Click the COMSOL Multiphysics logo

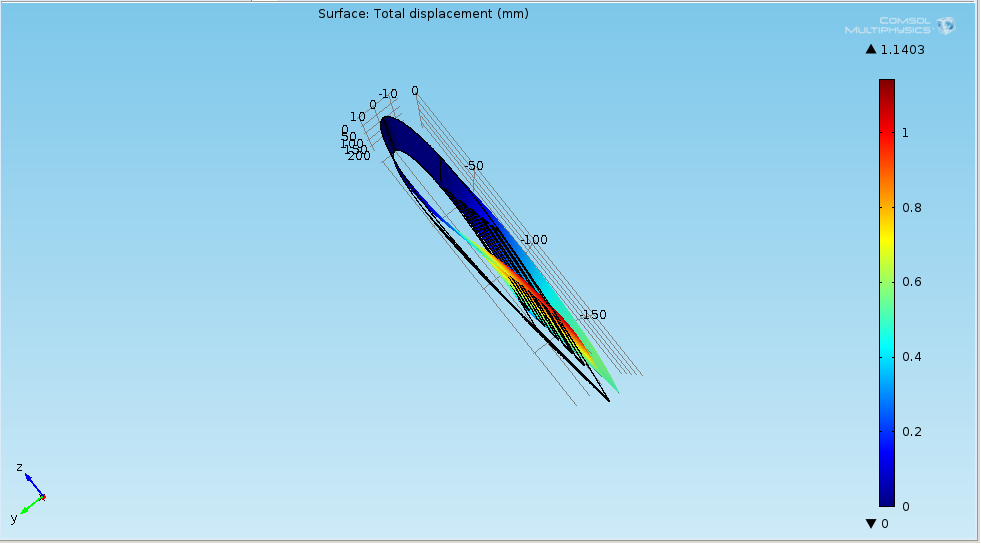coord(899,25)
